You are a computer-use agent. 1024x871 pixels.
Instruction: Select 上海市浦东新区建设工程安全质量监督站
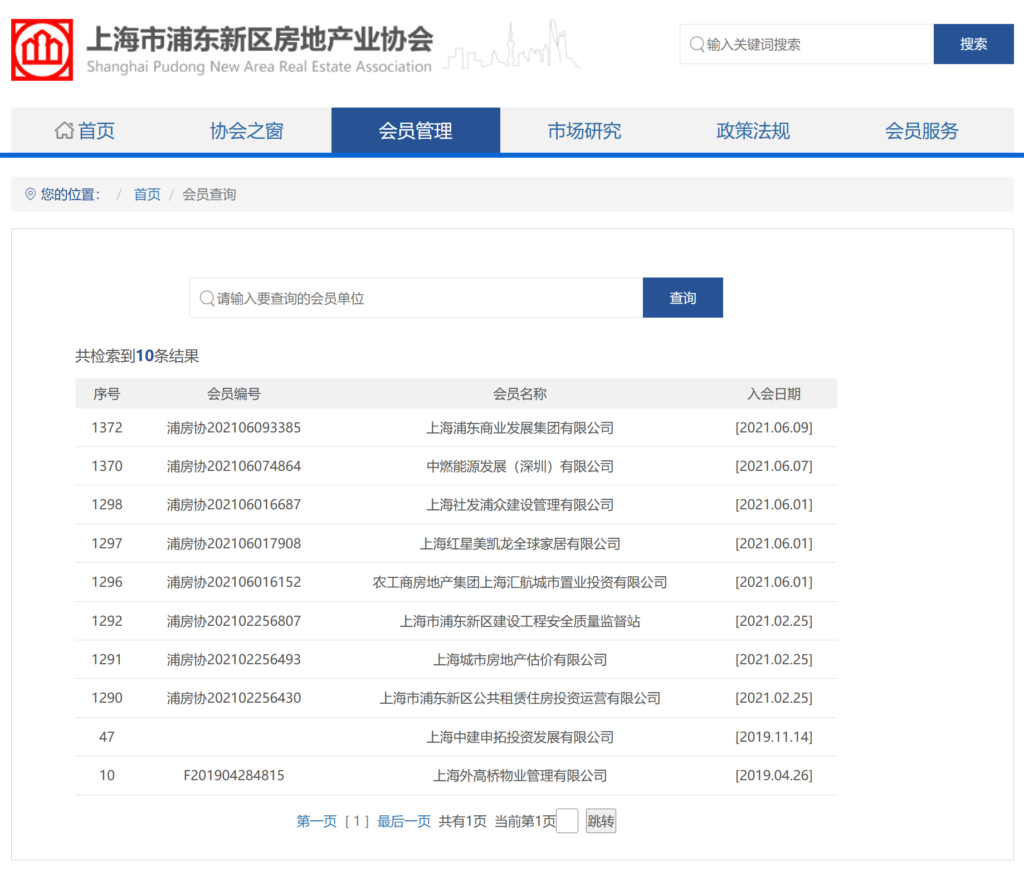point(520,621)
